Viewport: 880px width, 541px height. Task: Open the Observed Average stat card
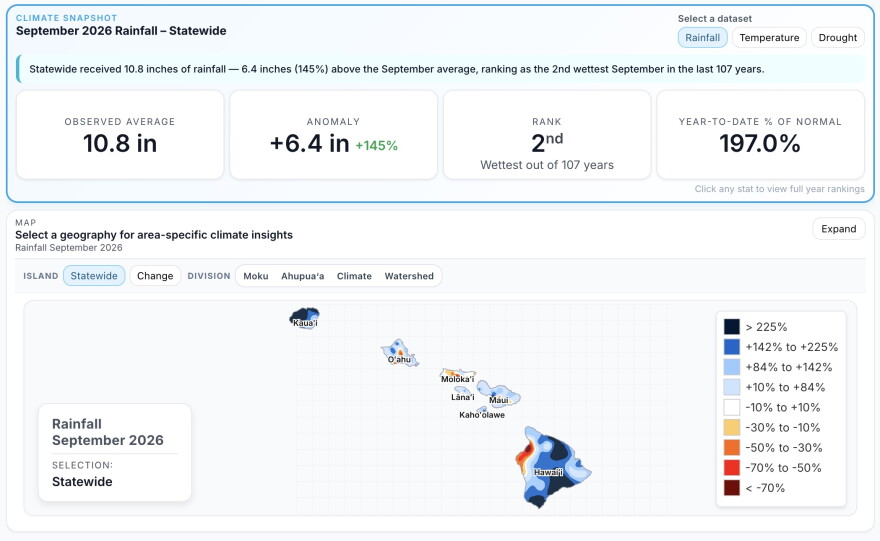pos(120,135)
